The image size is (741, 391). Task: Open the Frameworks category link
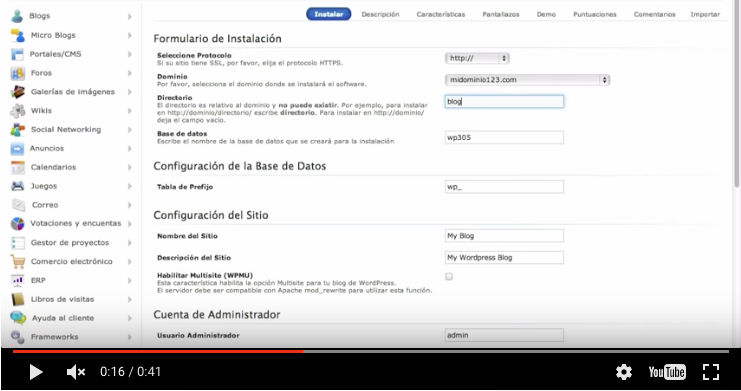pos(54,337)
